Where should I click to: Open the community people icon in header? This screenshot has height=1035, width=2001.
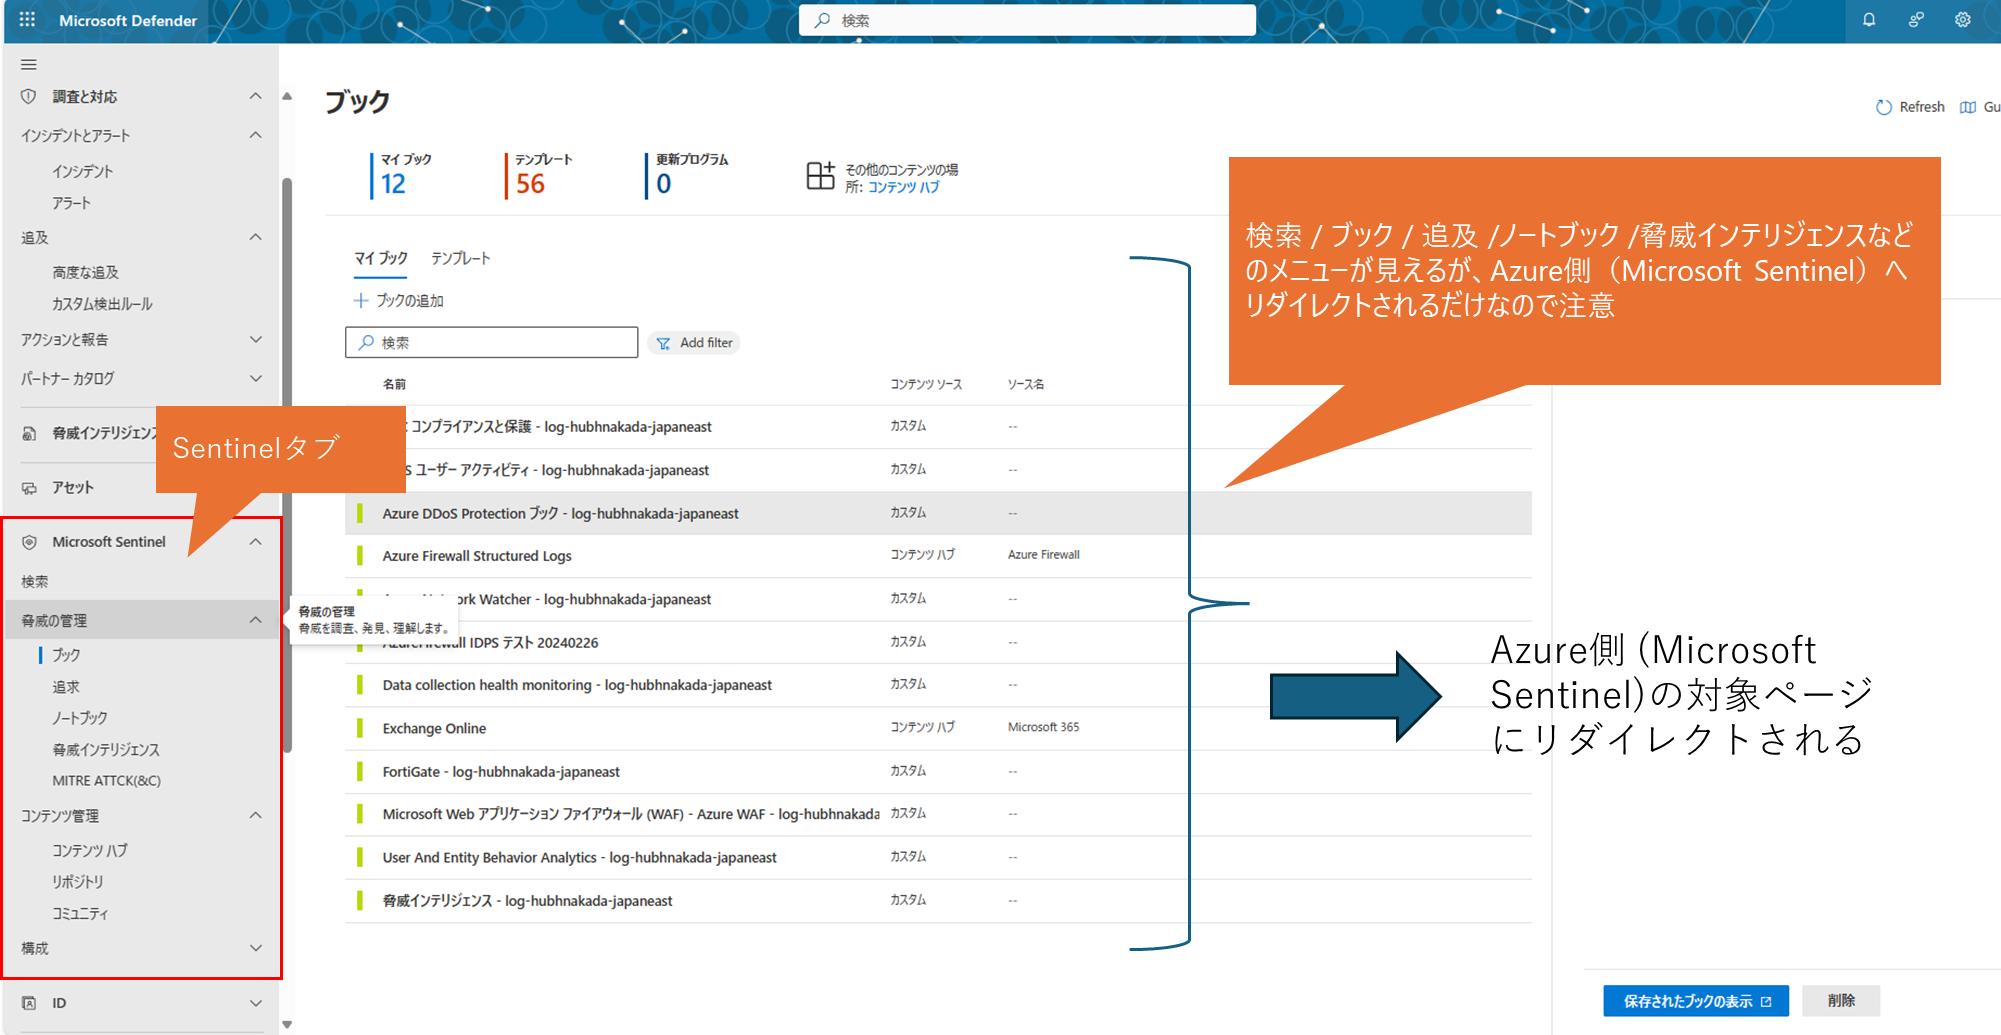coord(1916,20)
